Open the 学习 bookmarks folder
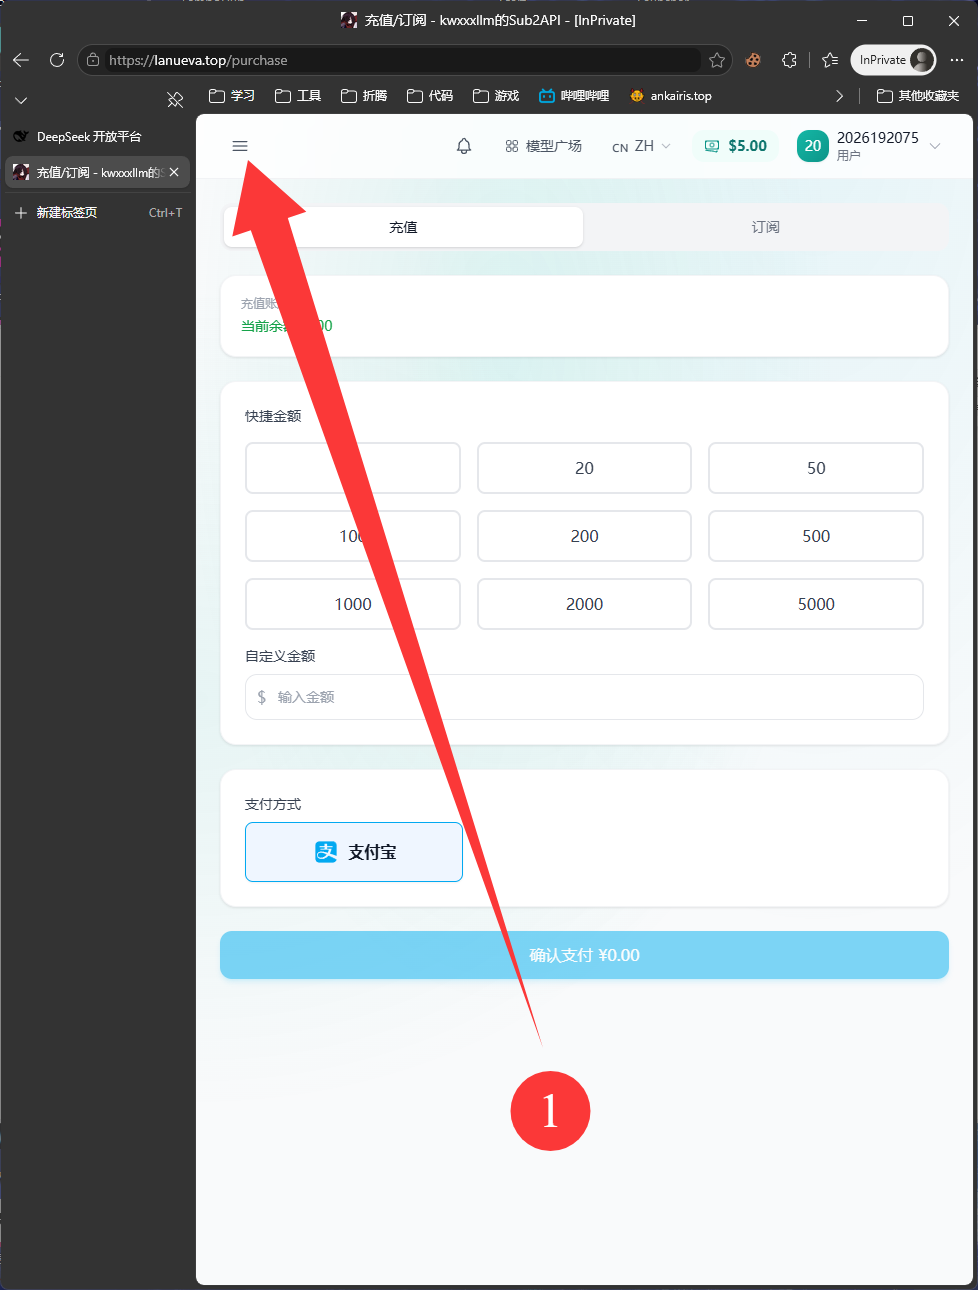 [x=232, y=96]
